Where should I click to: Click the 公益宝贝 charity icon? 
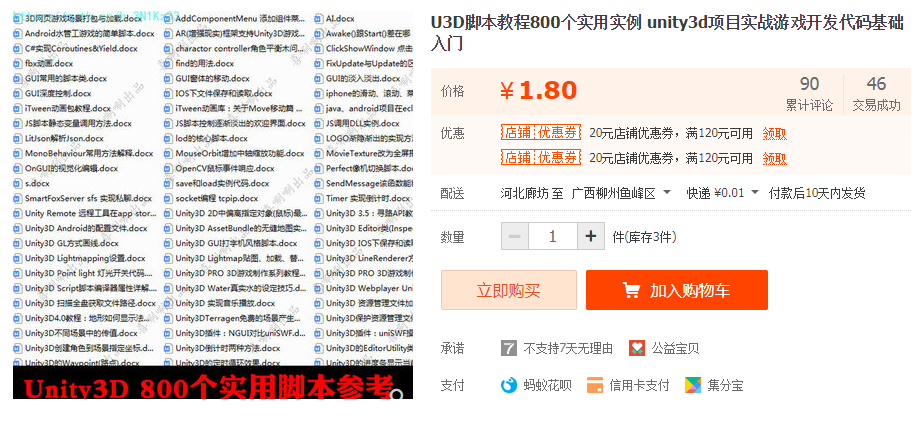(x=637, y=349)
